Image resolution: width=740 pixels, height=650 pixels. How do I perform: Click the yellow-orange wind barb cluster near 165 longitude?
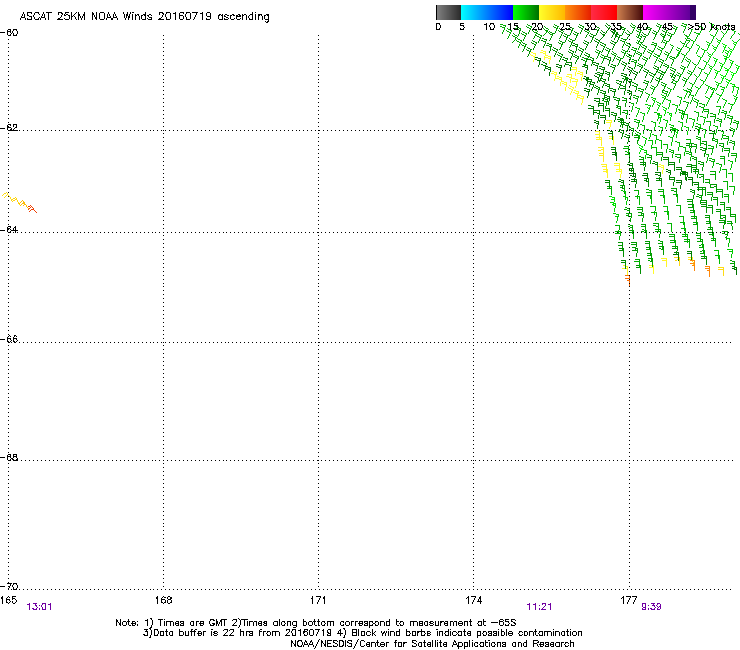[19, 202]
